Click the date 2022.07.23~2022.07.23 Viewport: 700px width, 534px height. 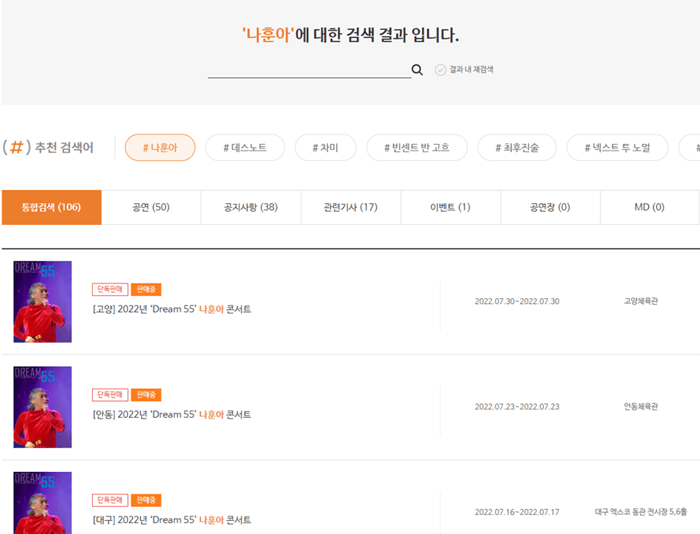(517, 407)
